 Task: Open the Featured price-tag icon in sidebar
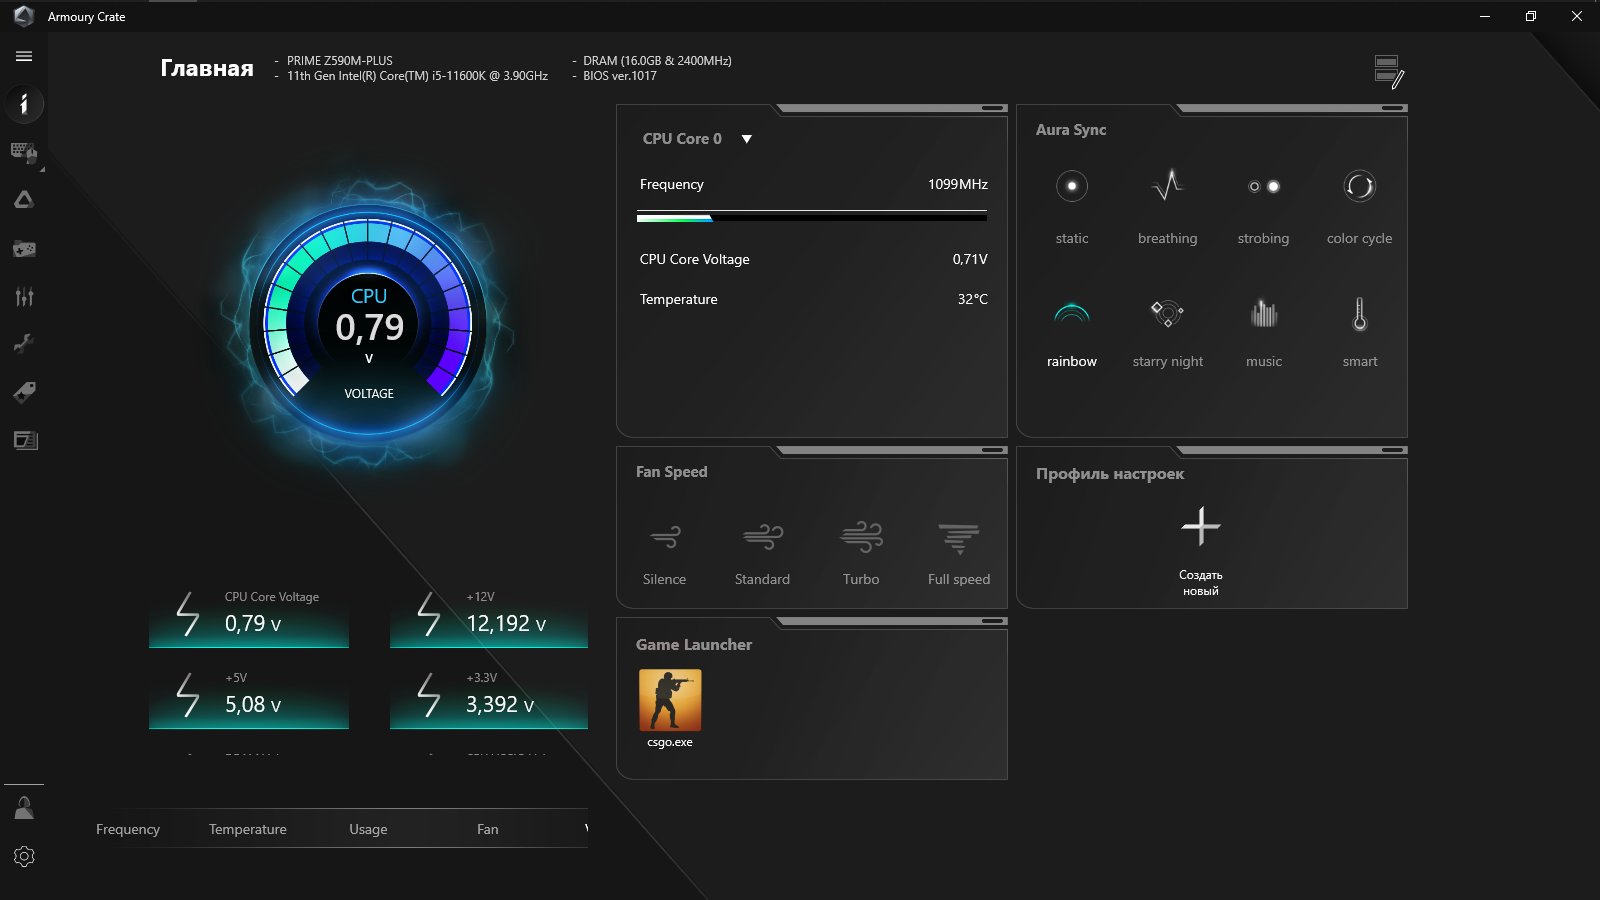24,392
